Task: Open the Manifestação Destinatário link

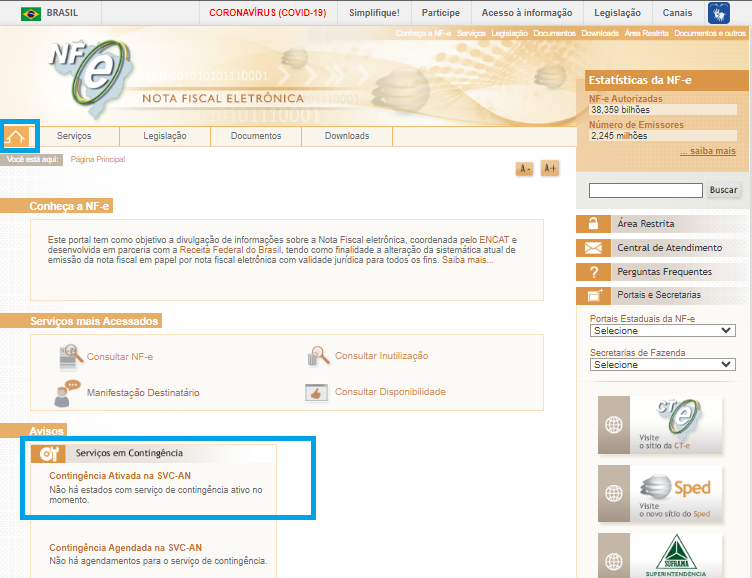Action: pyautogui.click(x=143, y=393)
